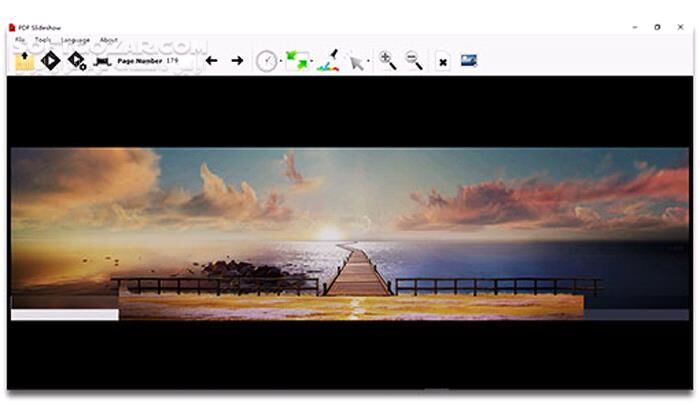Click the black X close-document icon
The height and width of the screenshot is (412, 700).
pos(442,62)
